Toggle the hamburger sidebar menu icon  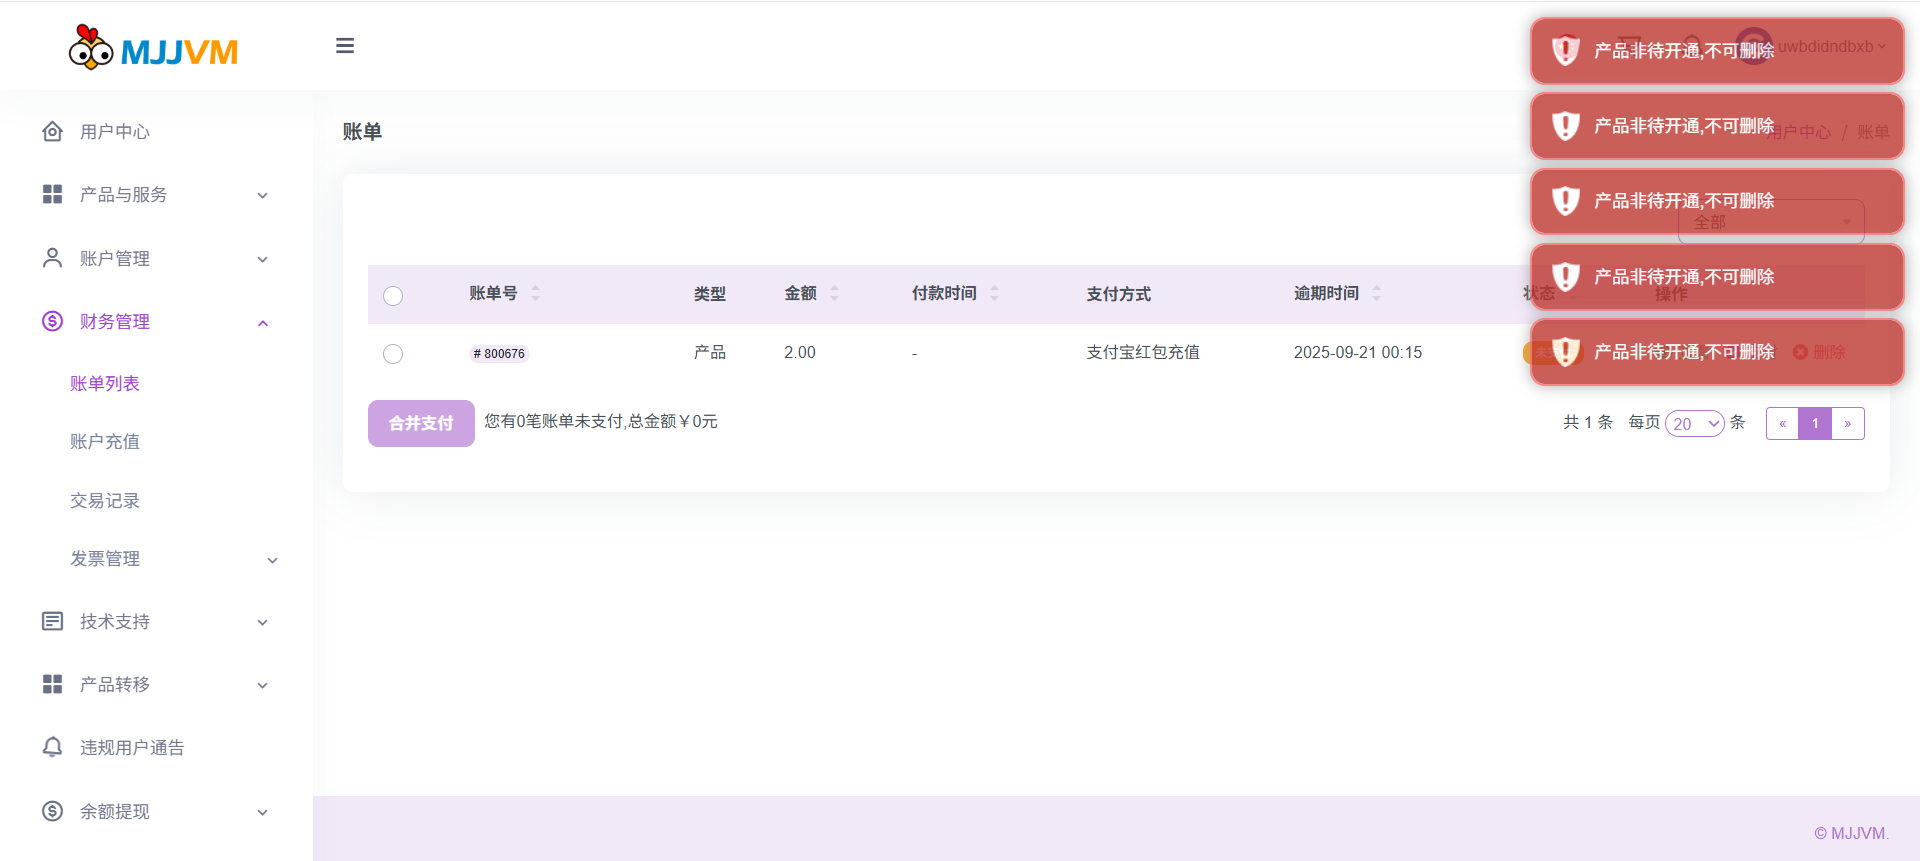pos(345,46)
